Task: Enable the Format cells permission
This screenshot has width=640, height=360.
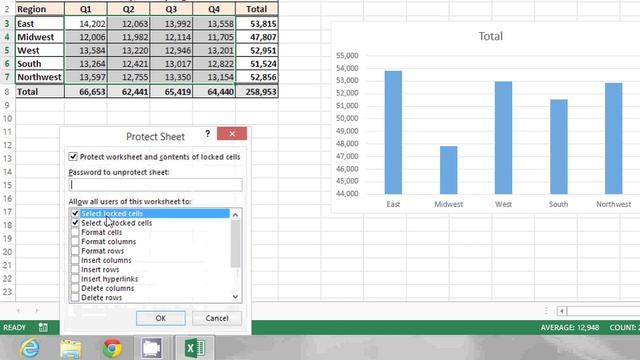Action: coord(75,232)
